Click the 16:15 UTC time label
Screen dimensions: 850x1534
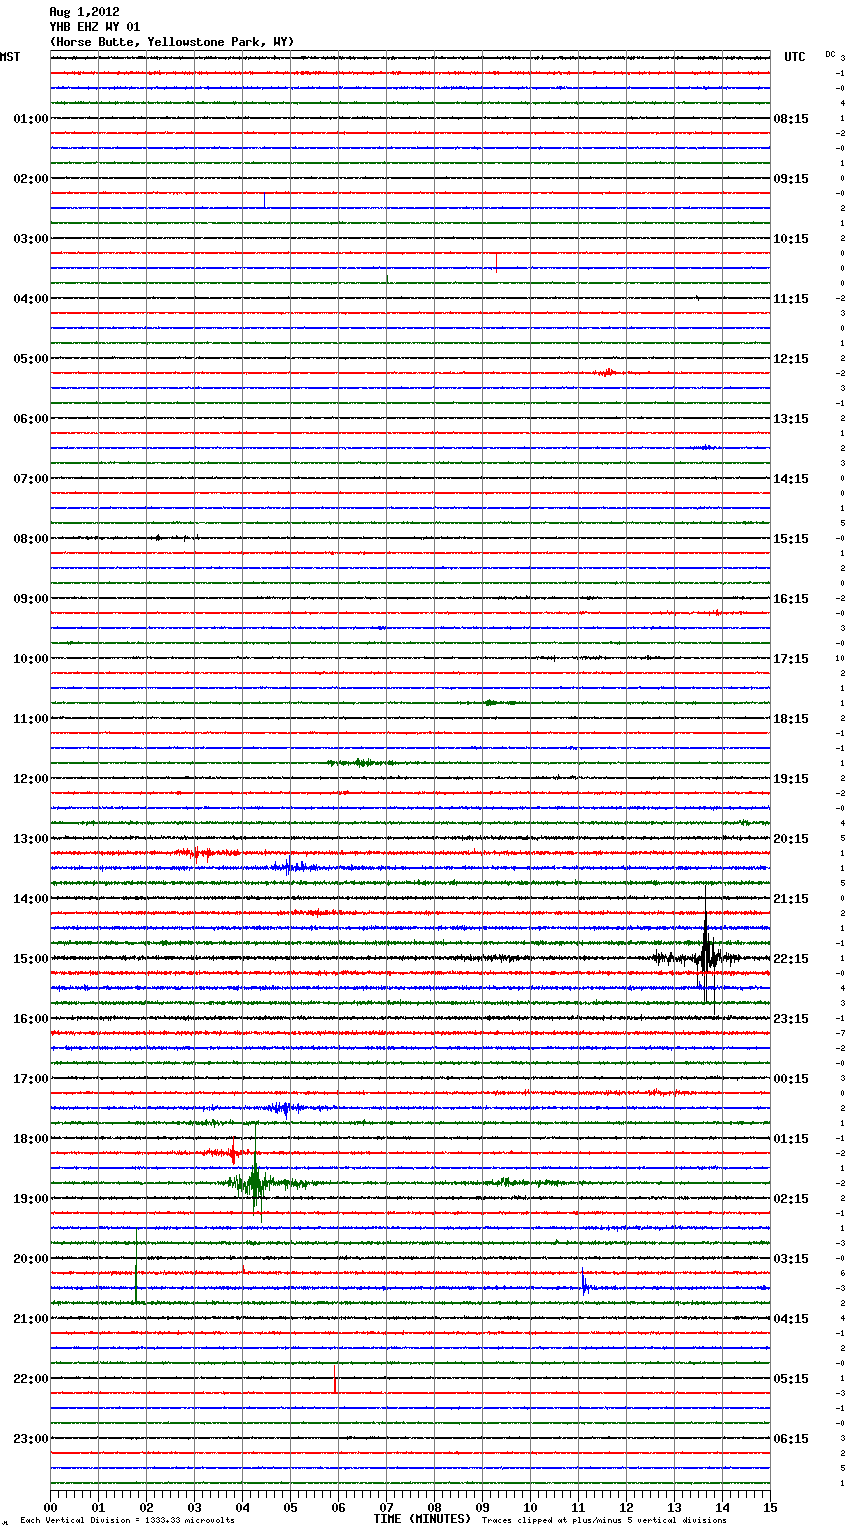(x=791, y=599)
